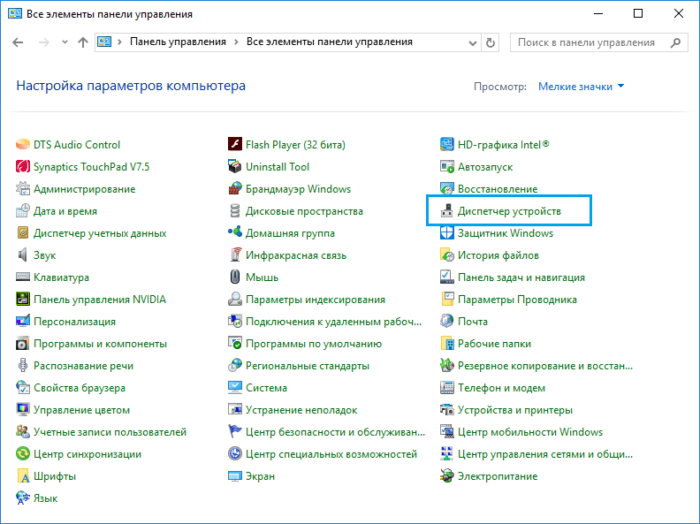700x524 pixels.
Task: Click the Брандмауэр Windows icon
Action: pos(235,189)
